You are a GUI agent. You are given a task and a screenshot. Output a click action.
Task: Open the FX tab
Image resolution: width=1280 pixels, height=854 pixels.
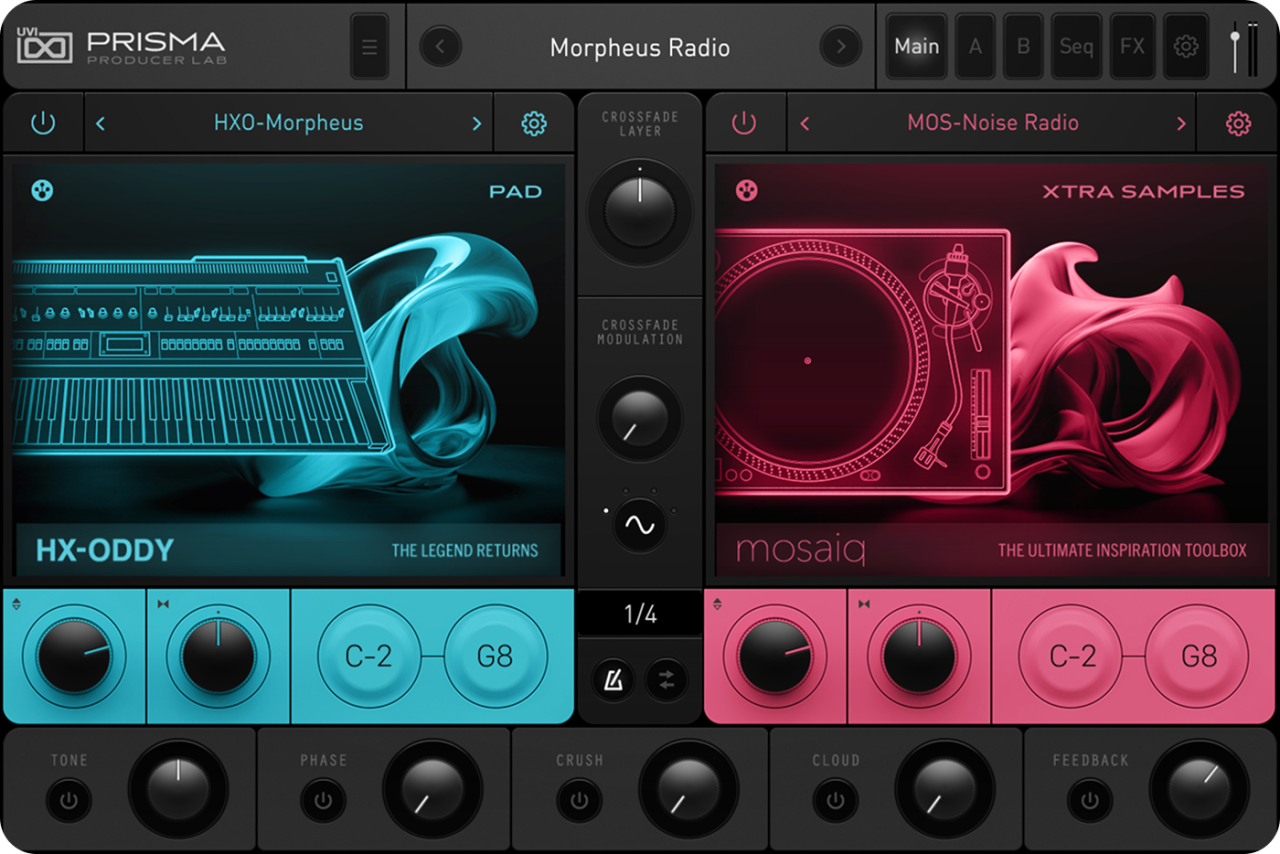pyautogui.click(x=1132, y=46)
